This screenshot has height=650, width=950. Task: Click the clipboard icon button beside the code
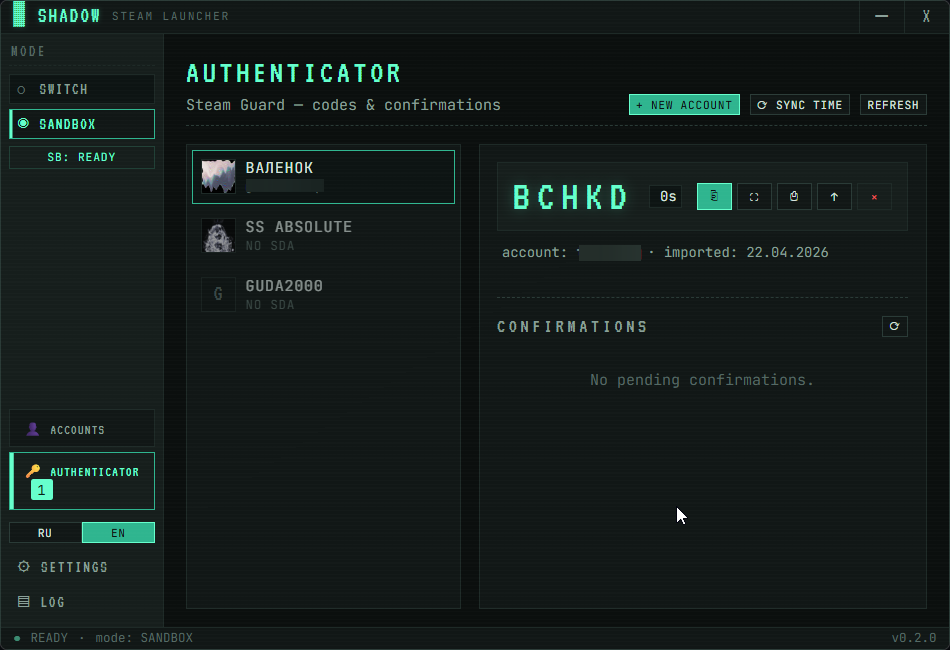[x=794, y=197]
